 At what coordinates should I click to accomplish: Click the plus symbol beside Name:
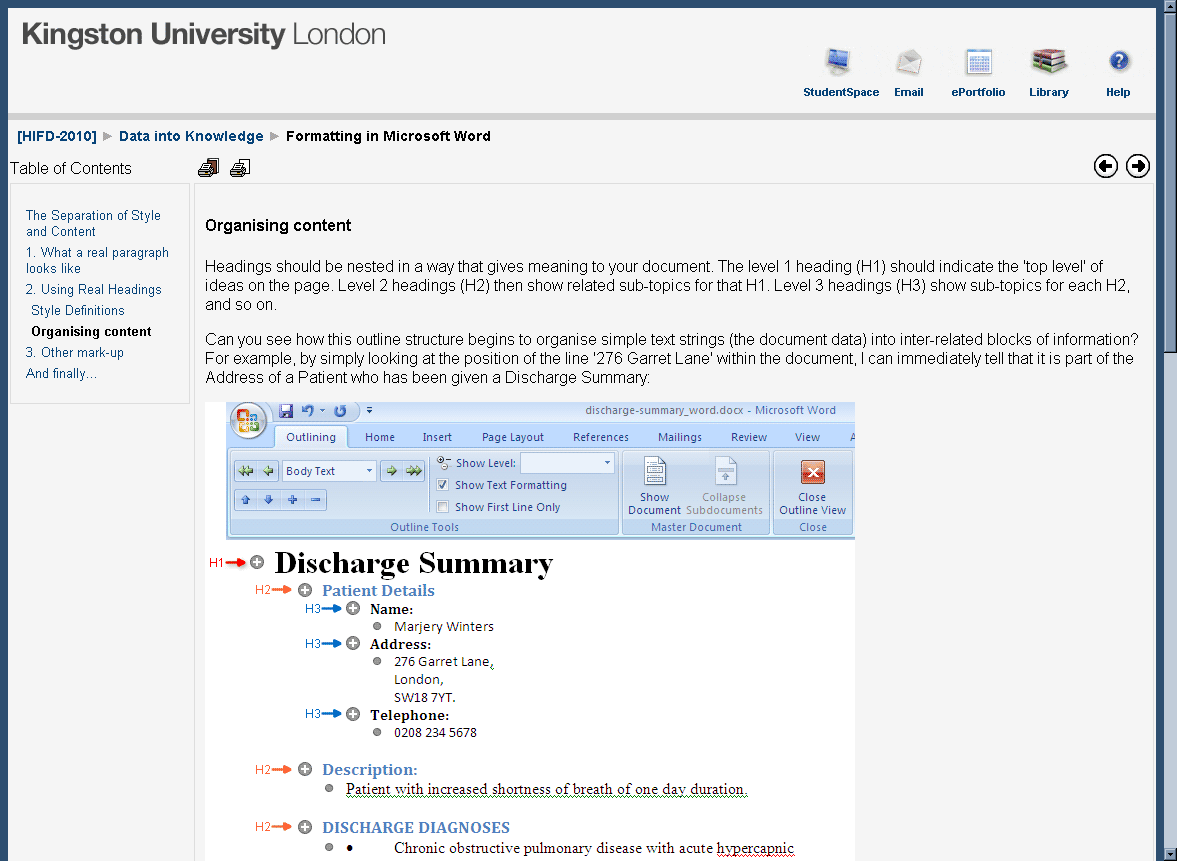(353, 609)
